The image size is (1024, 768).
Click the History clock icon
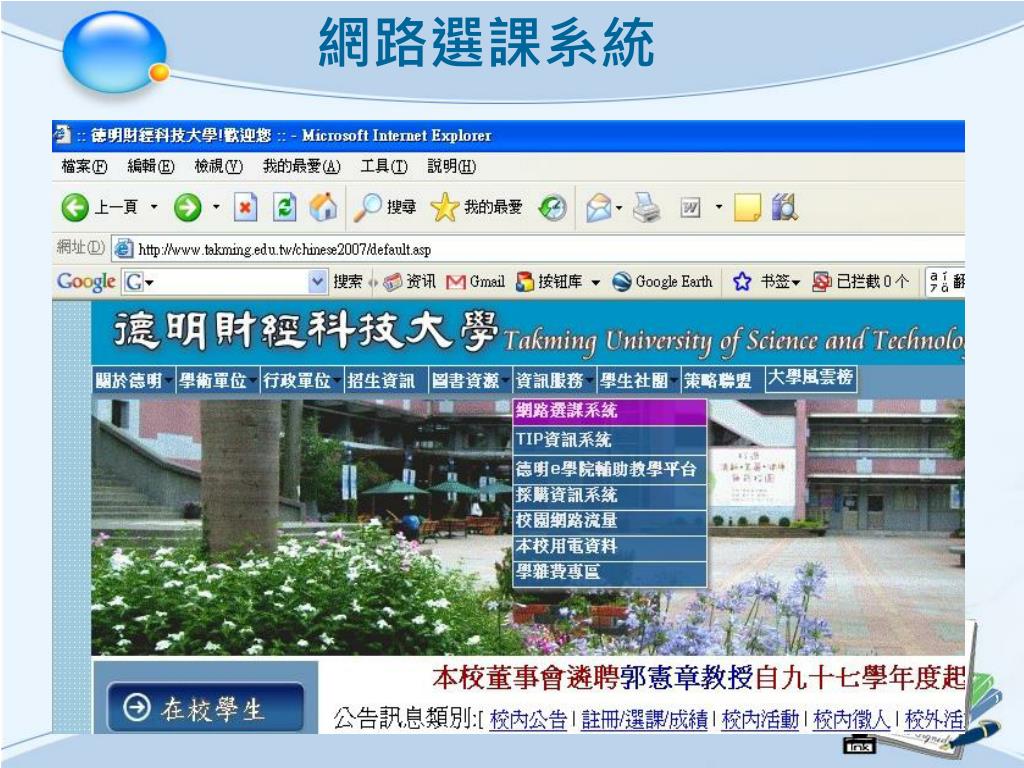coord(552,208)
